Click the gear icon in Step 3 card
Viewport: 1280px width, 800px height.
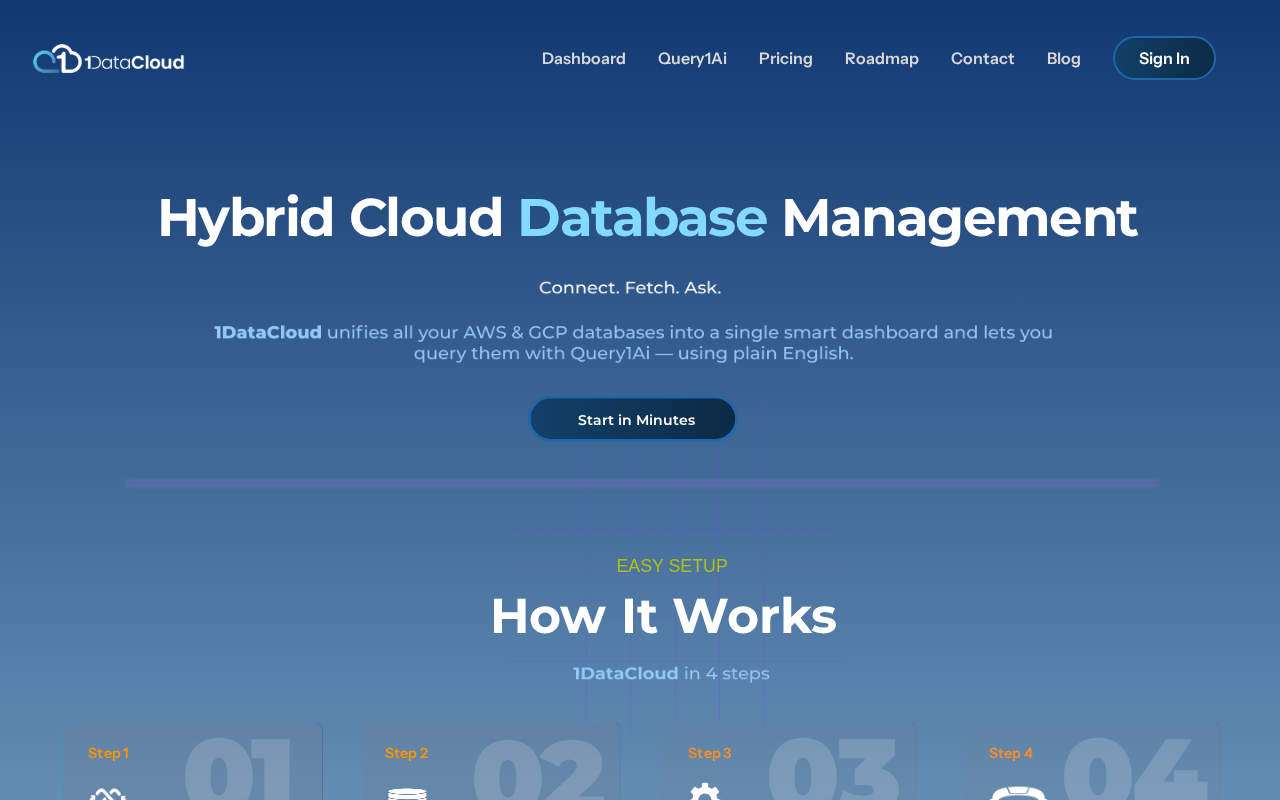coord(705,792)
